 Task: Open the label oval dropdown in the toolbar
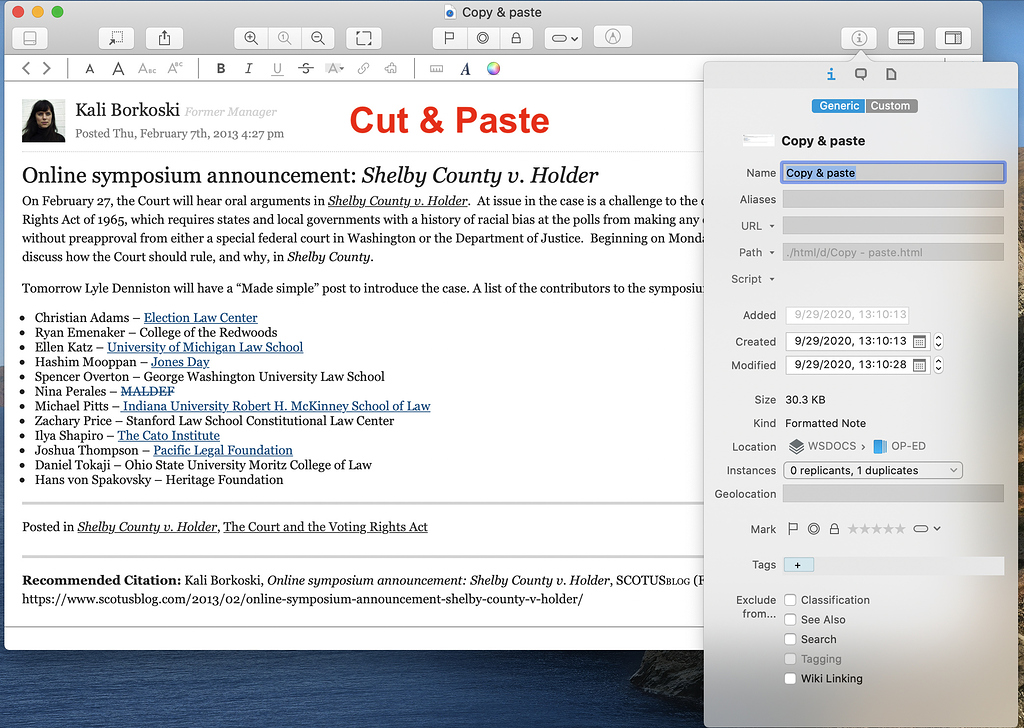pyautogui.click(x=563, y=37)
